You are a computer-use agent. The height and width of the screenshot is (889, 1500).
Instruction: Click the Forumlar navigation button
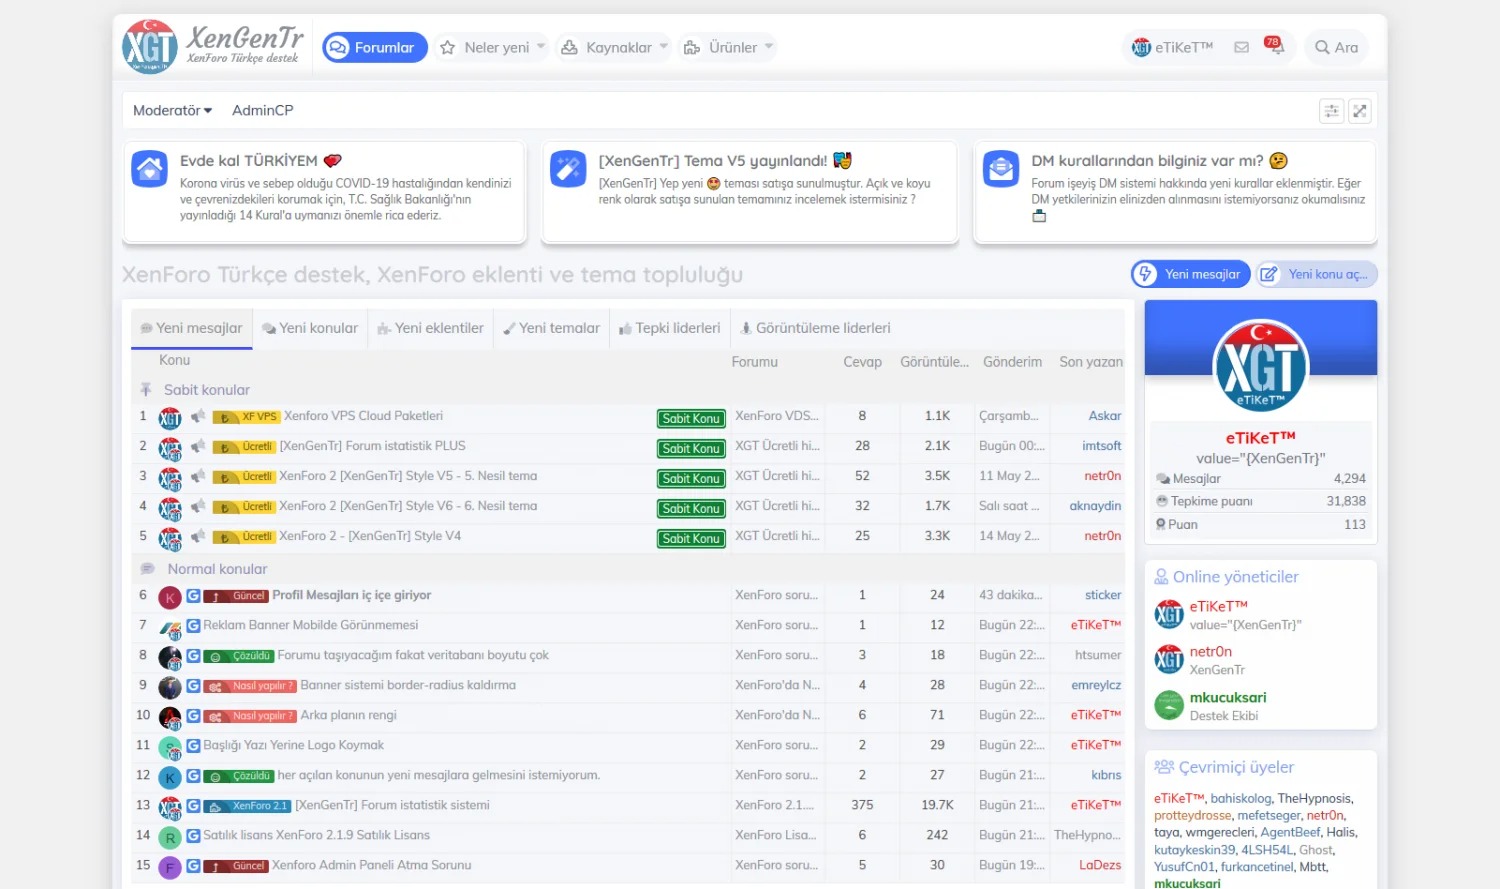click(x=375, y=47)
